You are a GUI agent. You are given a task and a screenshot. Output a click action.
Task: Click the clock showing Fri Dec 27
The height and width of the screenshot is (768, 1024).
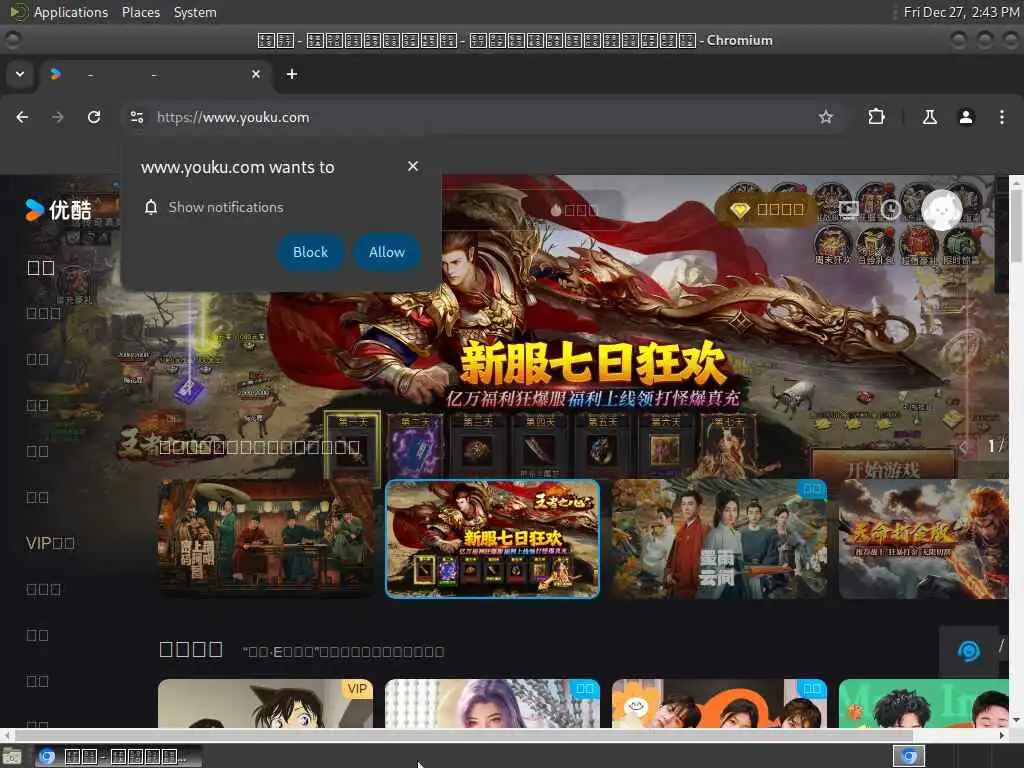point(961,12)
